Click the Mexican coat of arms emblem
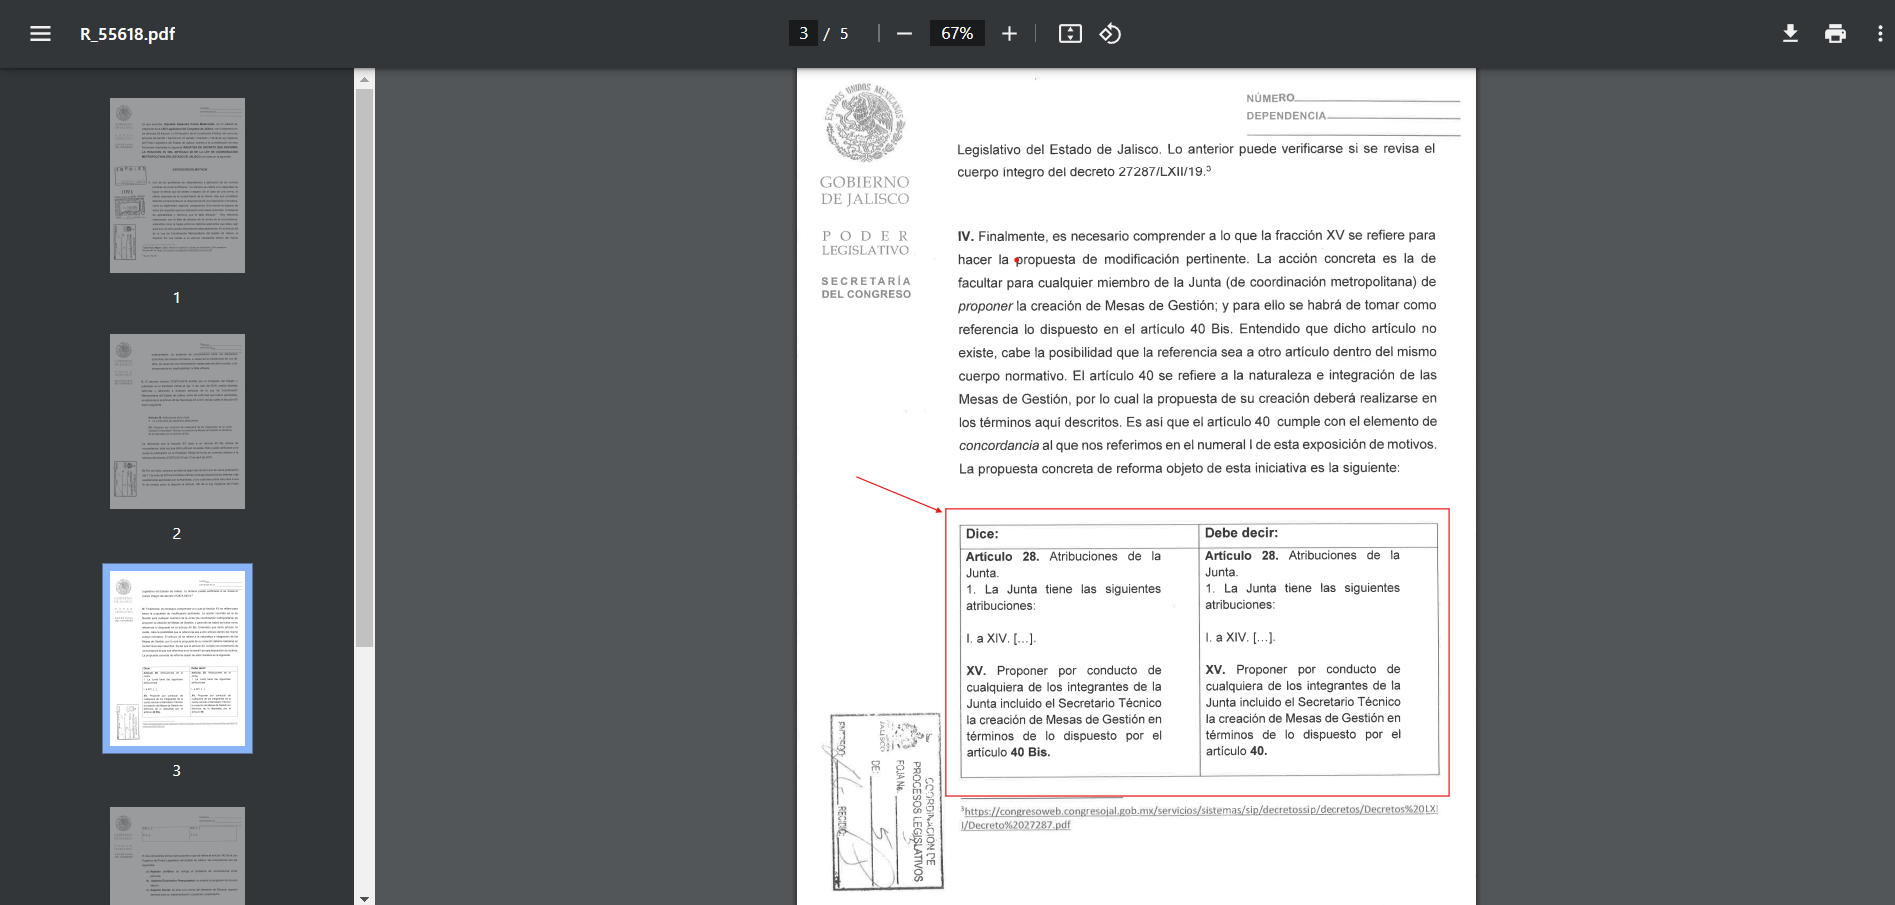Viewport: 1895px width, 905px height. (864, 123)
